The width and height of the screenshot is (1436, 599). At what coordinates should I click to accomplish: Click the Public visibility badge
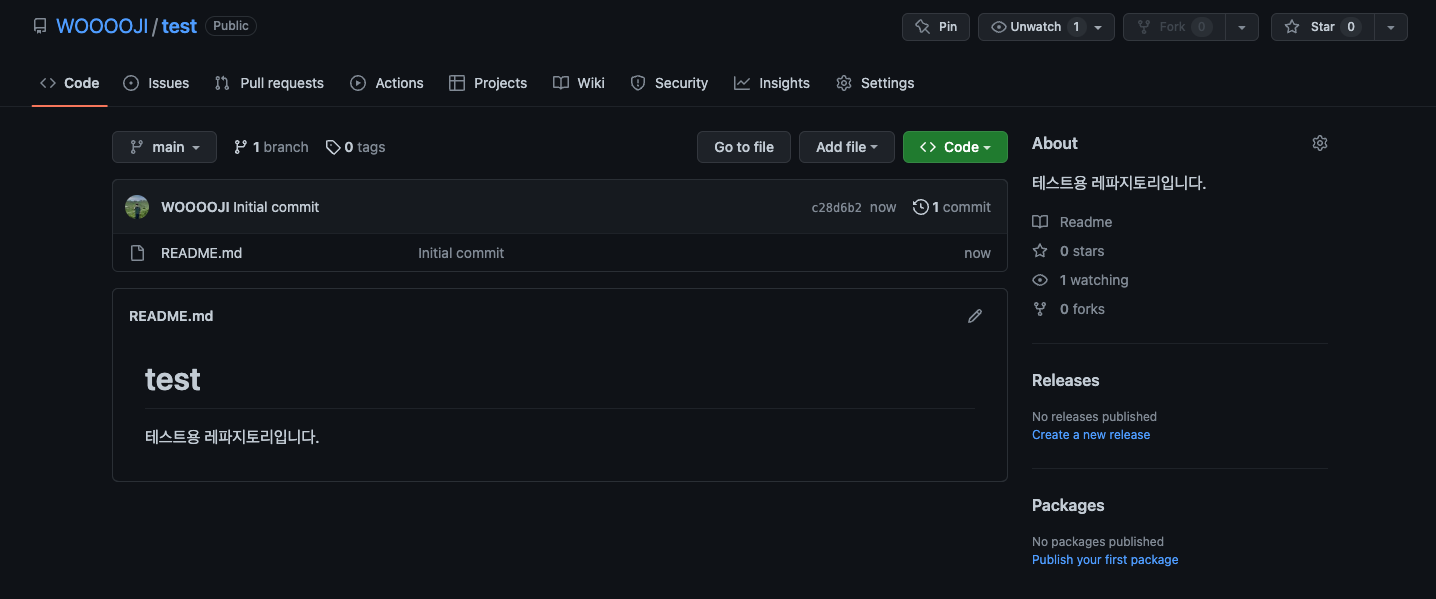tap(231, 26)
